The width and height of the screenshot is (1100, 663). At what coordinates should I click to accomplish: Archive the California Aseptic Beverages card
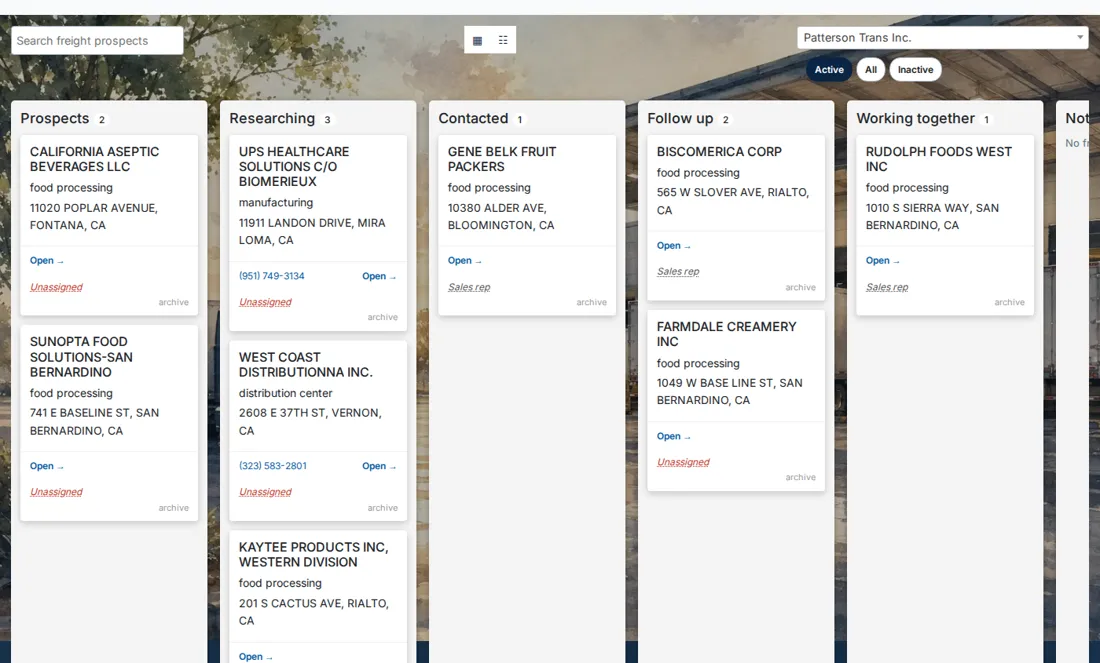pyautogui.click(x=173, y=302)
